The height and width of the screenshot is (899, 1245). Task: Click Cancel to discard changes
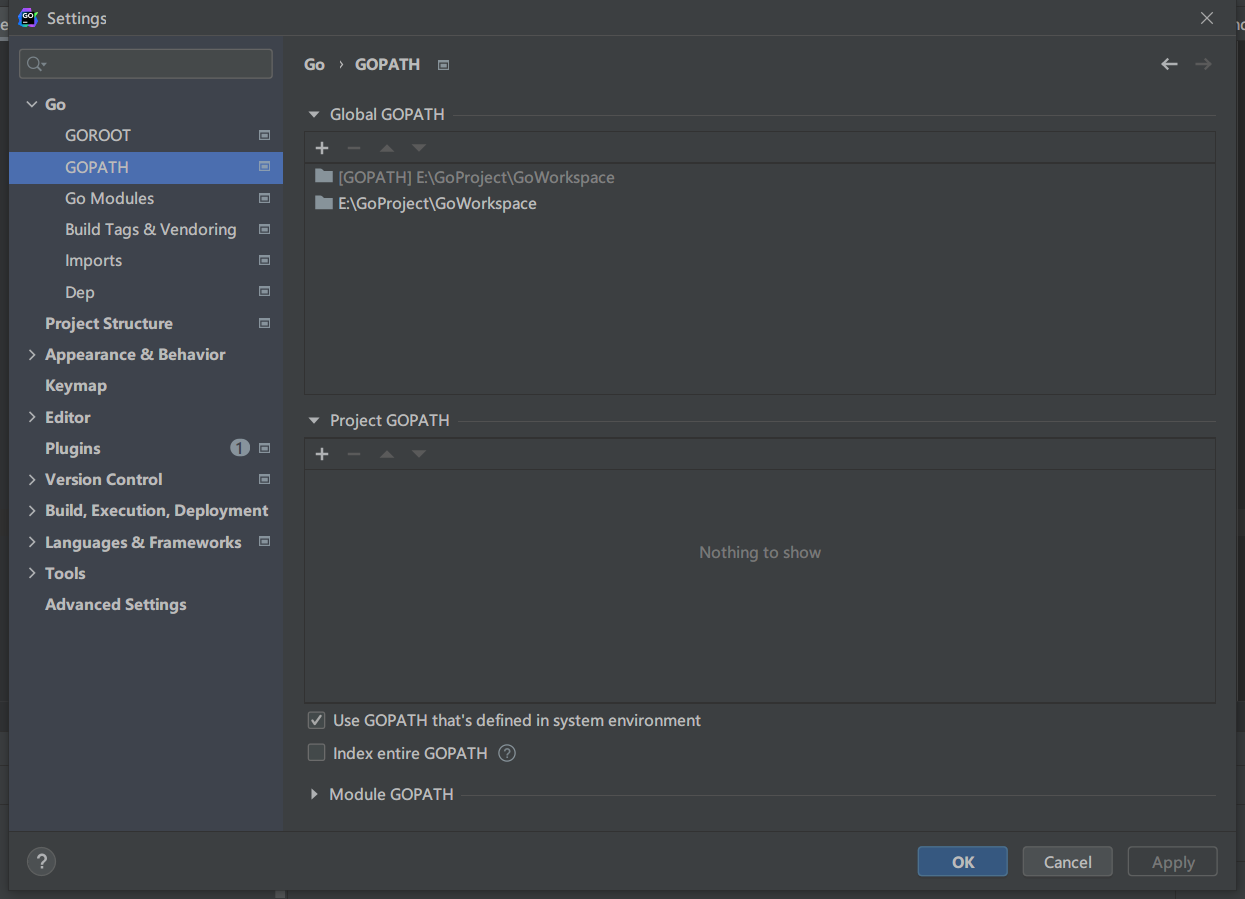[1068, 862]
